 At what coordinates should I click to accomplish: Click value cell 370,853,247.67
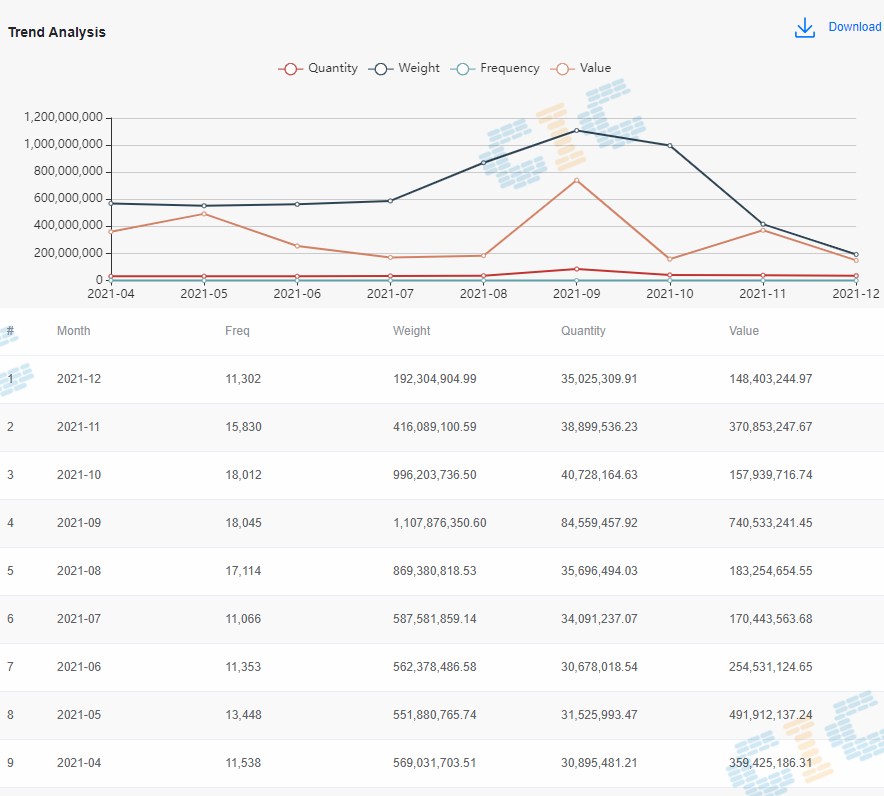771,427
